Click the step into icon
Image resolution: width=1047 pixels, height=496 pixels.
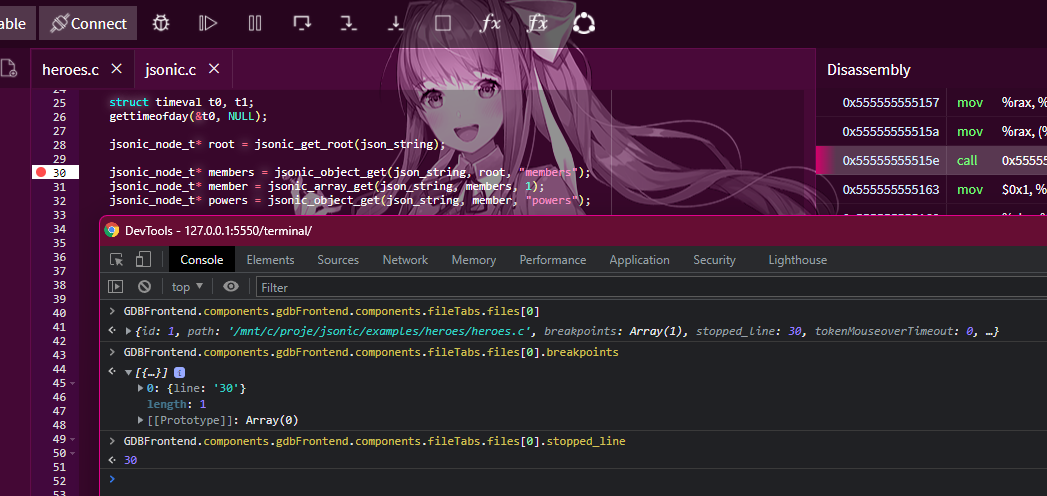tap(349, 23)
